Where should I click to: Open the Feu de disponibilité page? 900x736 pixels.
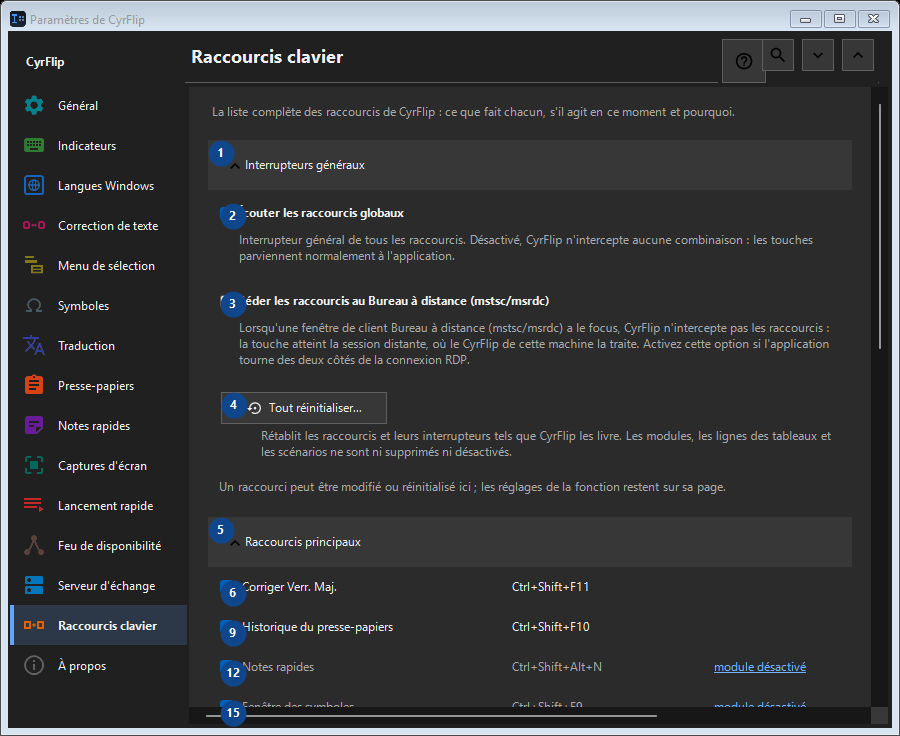click(x=99, y=545)
